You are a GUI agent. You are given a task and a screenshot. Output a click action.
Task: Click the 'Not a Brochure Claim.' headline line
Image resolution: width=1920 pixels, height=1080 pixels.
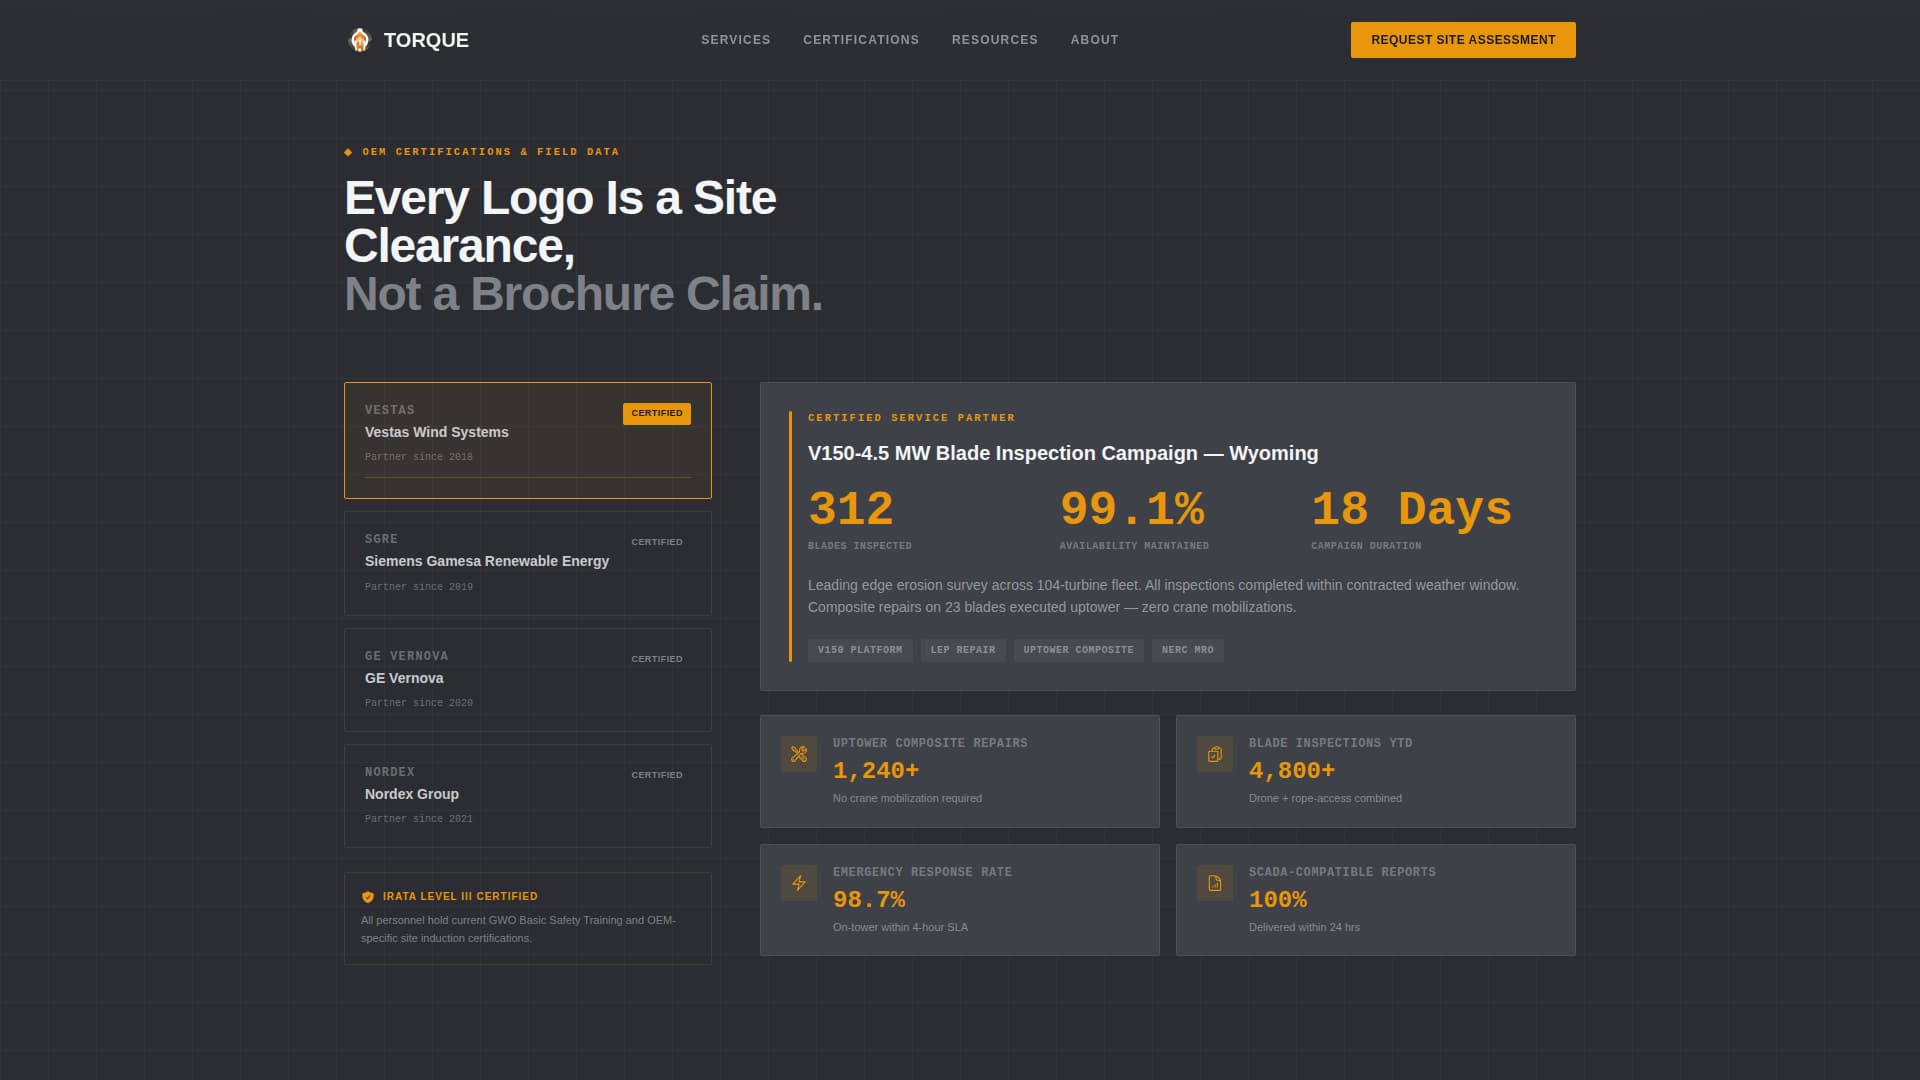(x=583, y=294)
